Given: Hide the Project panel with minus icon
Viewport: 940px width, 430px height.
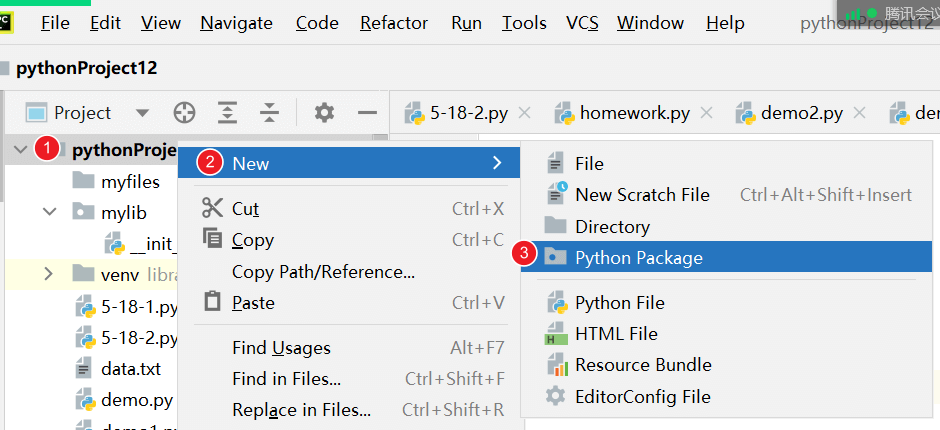Looking at the screenshot, I should pyautogui.click(x=367, y=112).
